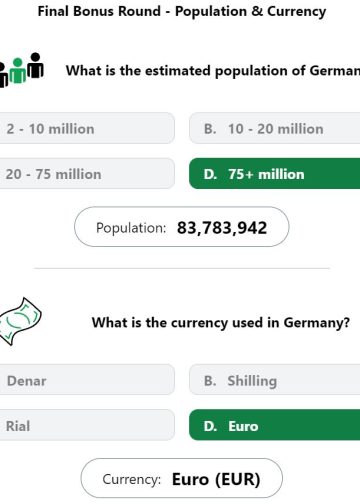
Task: Click the Currency: Euro (EUR) result box
Action: click(182, 478)
